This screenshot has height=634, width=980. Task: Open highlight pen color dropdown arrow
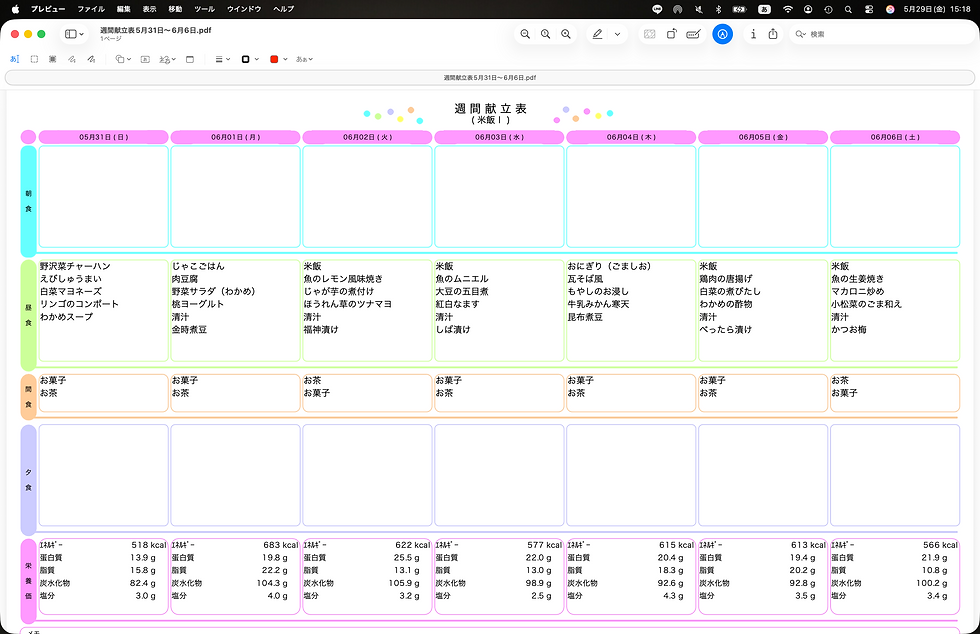point(618,34)
